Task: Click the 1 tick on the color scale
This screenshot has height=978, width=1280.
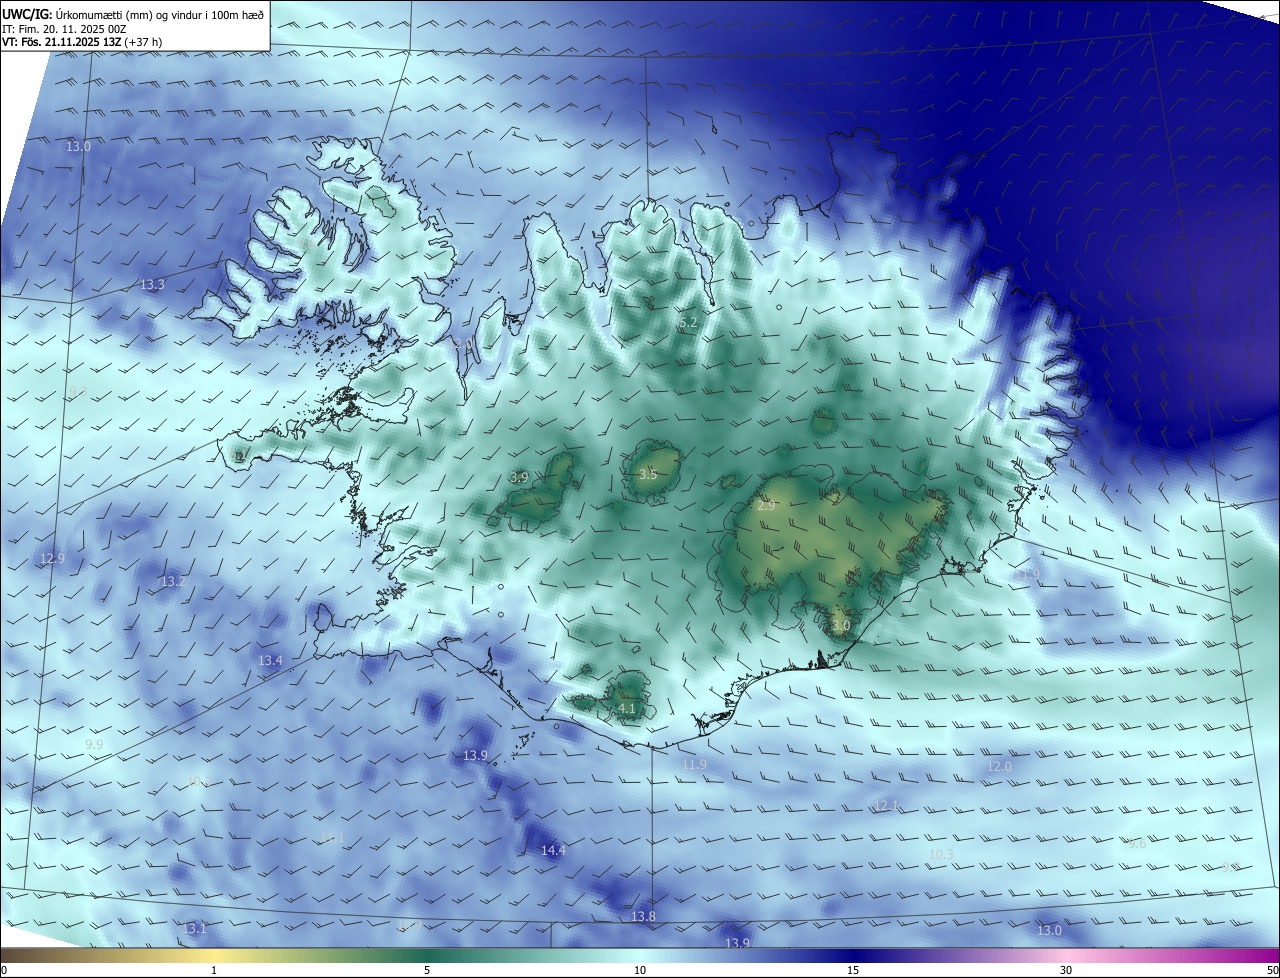Action: (214, 970)
